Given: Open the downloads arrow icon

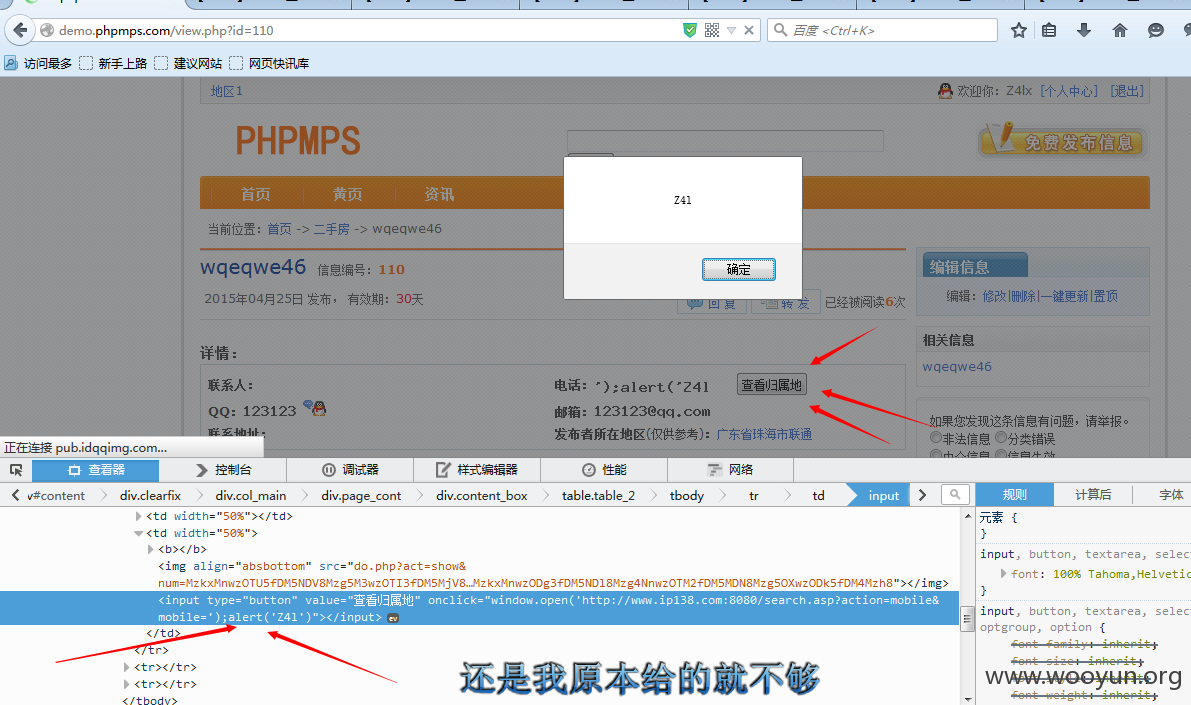Looking at the screenshot, I should pyautogui.click(x=1084, y=30).
